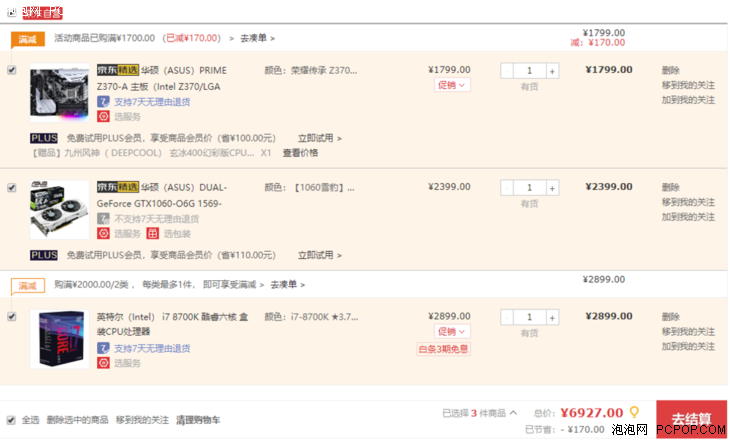This screenshot has width=730, height=440.
Task: Delete the i7 8700K from cart
Action: pos(671,317)
